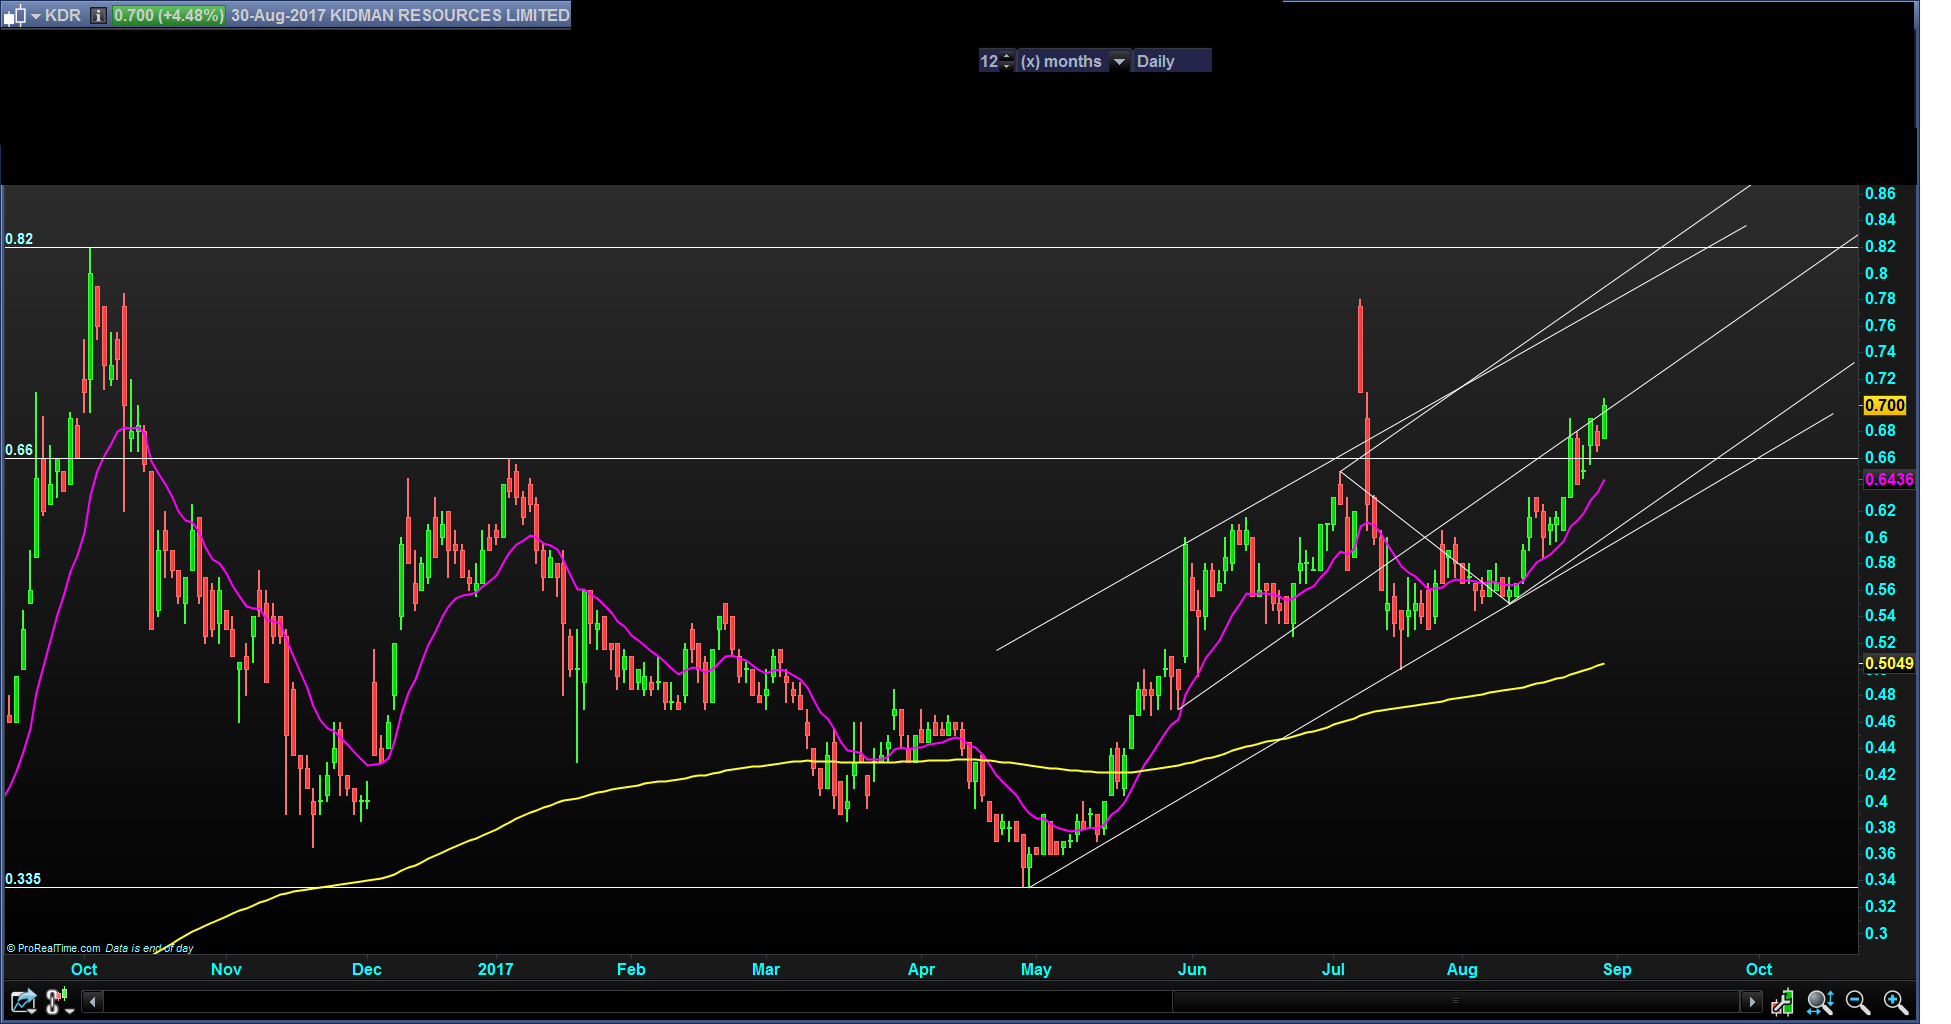The image size is (1951, 1024).
Task: Click the share or export chart icon
Action: [x=23, y=1001]
